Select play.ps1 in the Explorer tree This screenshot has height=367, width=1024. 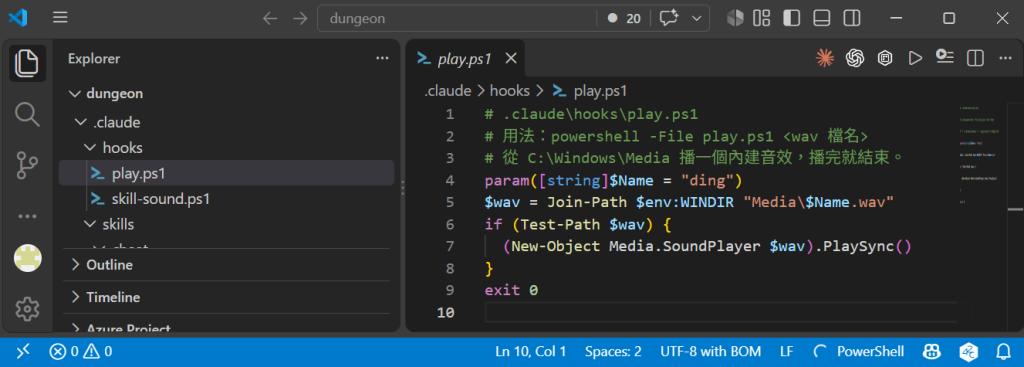pos(227,173)
